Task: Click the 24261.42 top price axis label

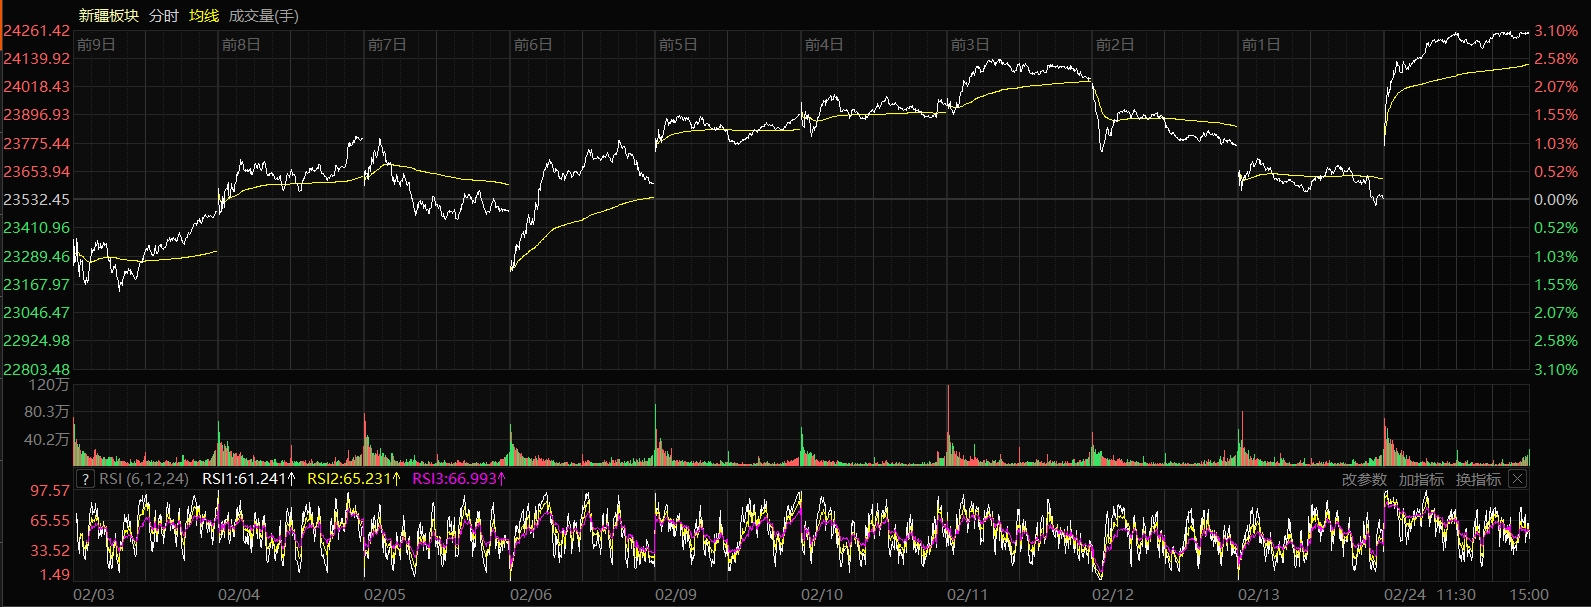Action: [x=36, y=31]
